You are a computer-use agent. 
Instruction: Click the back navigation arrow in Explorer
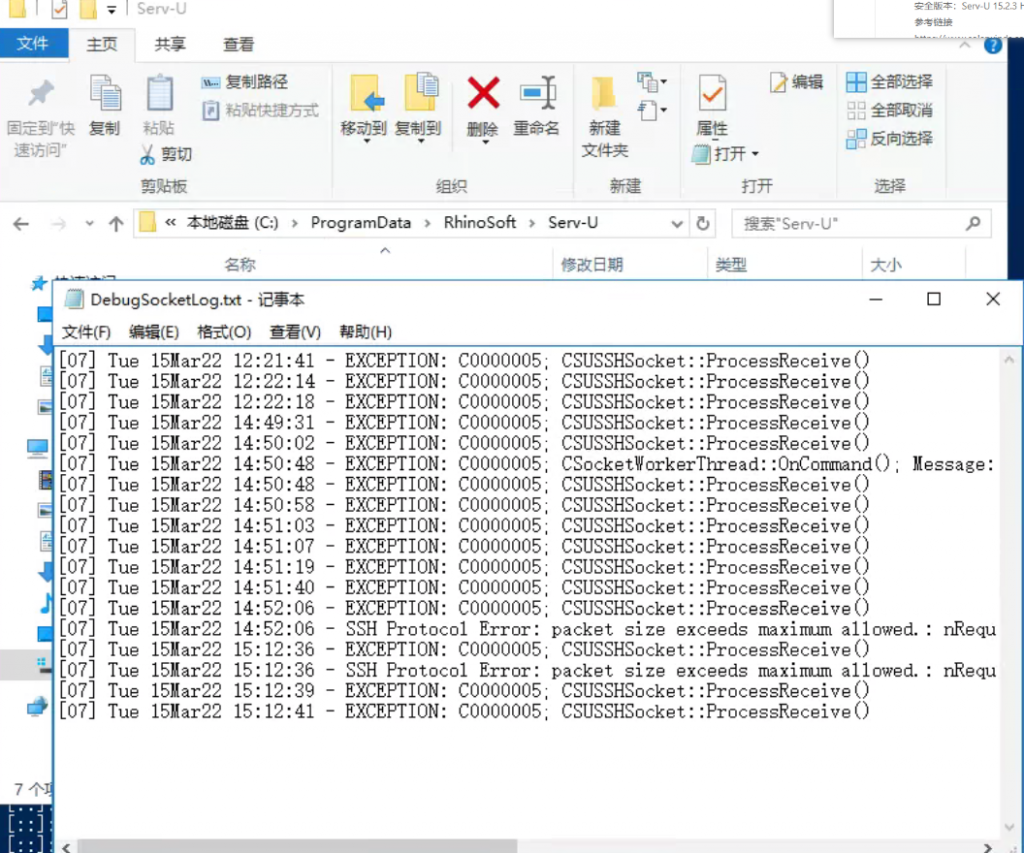[x=20, y=222]
